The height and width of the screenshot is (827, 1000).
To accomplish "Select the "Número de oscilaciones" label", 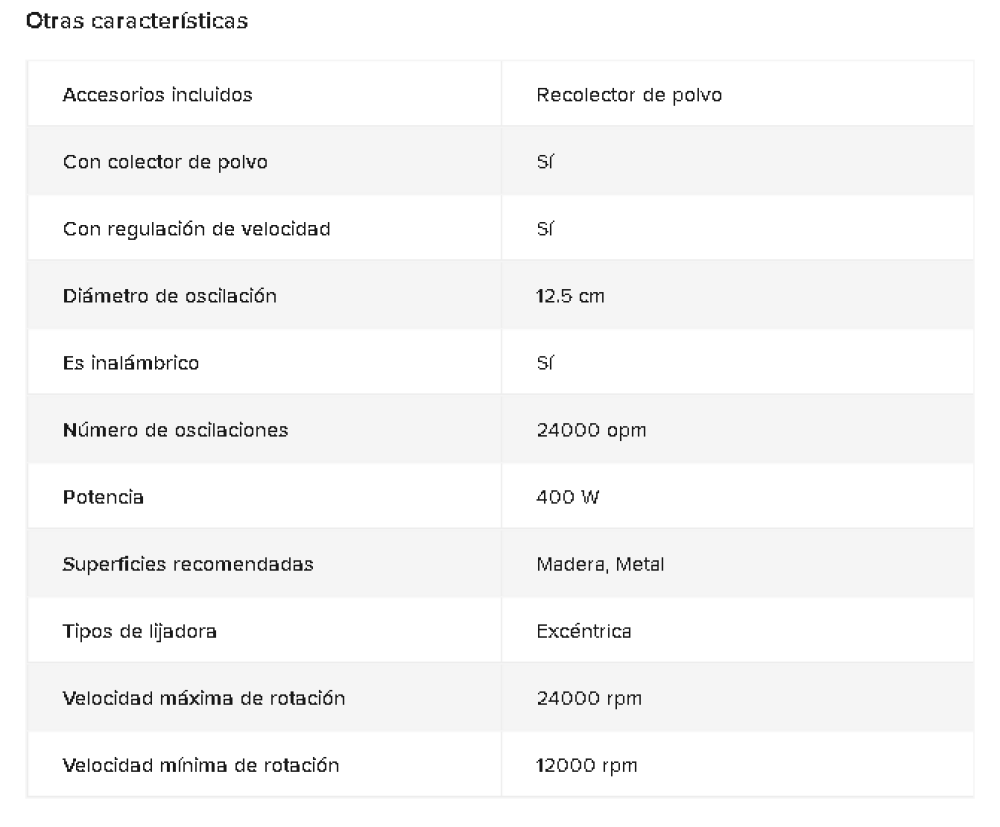I will 175,430.
